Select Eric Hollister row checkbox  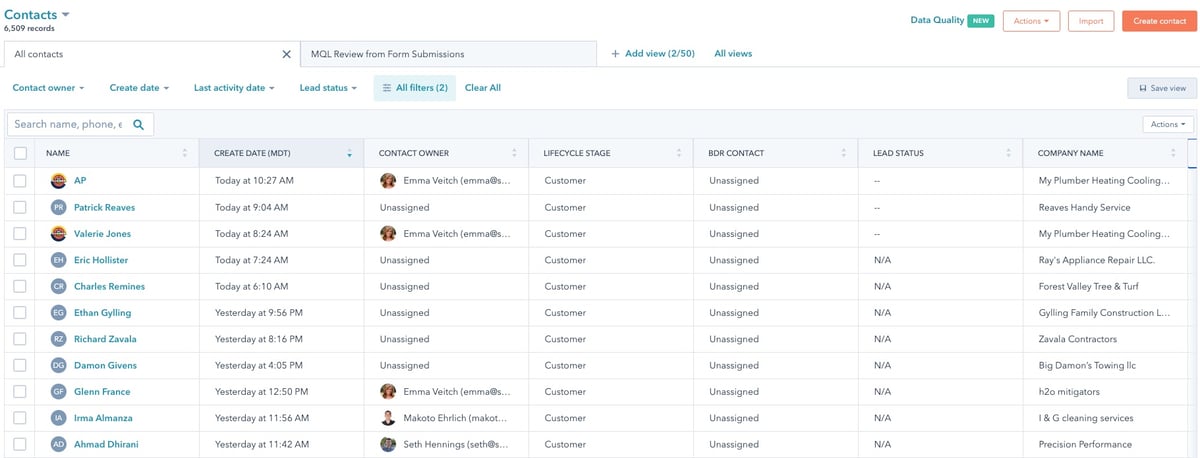pos(20,260)
